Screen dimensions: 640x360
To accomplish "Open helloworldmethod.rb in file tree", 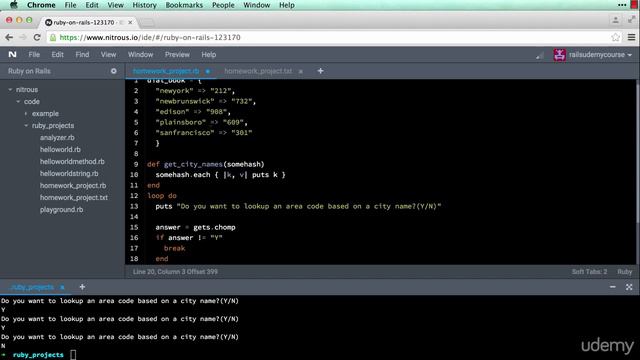I will [72, 162].
